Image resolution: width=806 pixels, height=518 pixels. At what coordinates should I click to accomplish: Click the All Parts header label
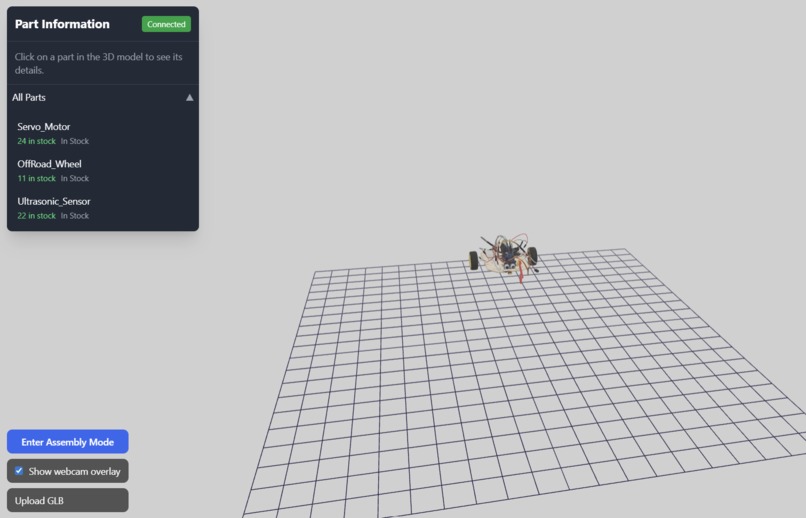(x=29, y=98)
